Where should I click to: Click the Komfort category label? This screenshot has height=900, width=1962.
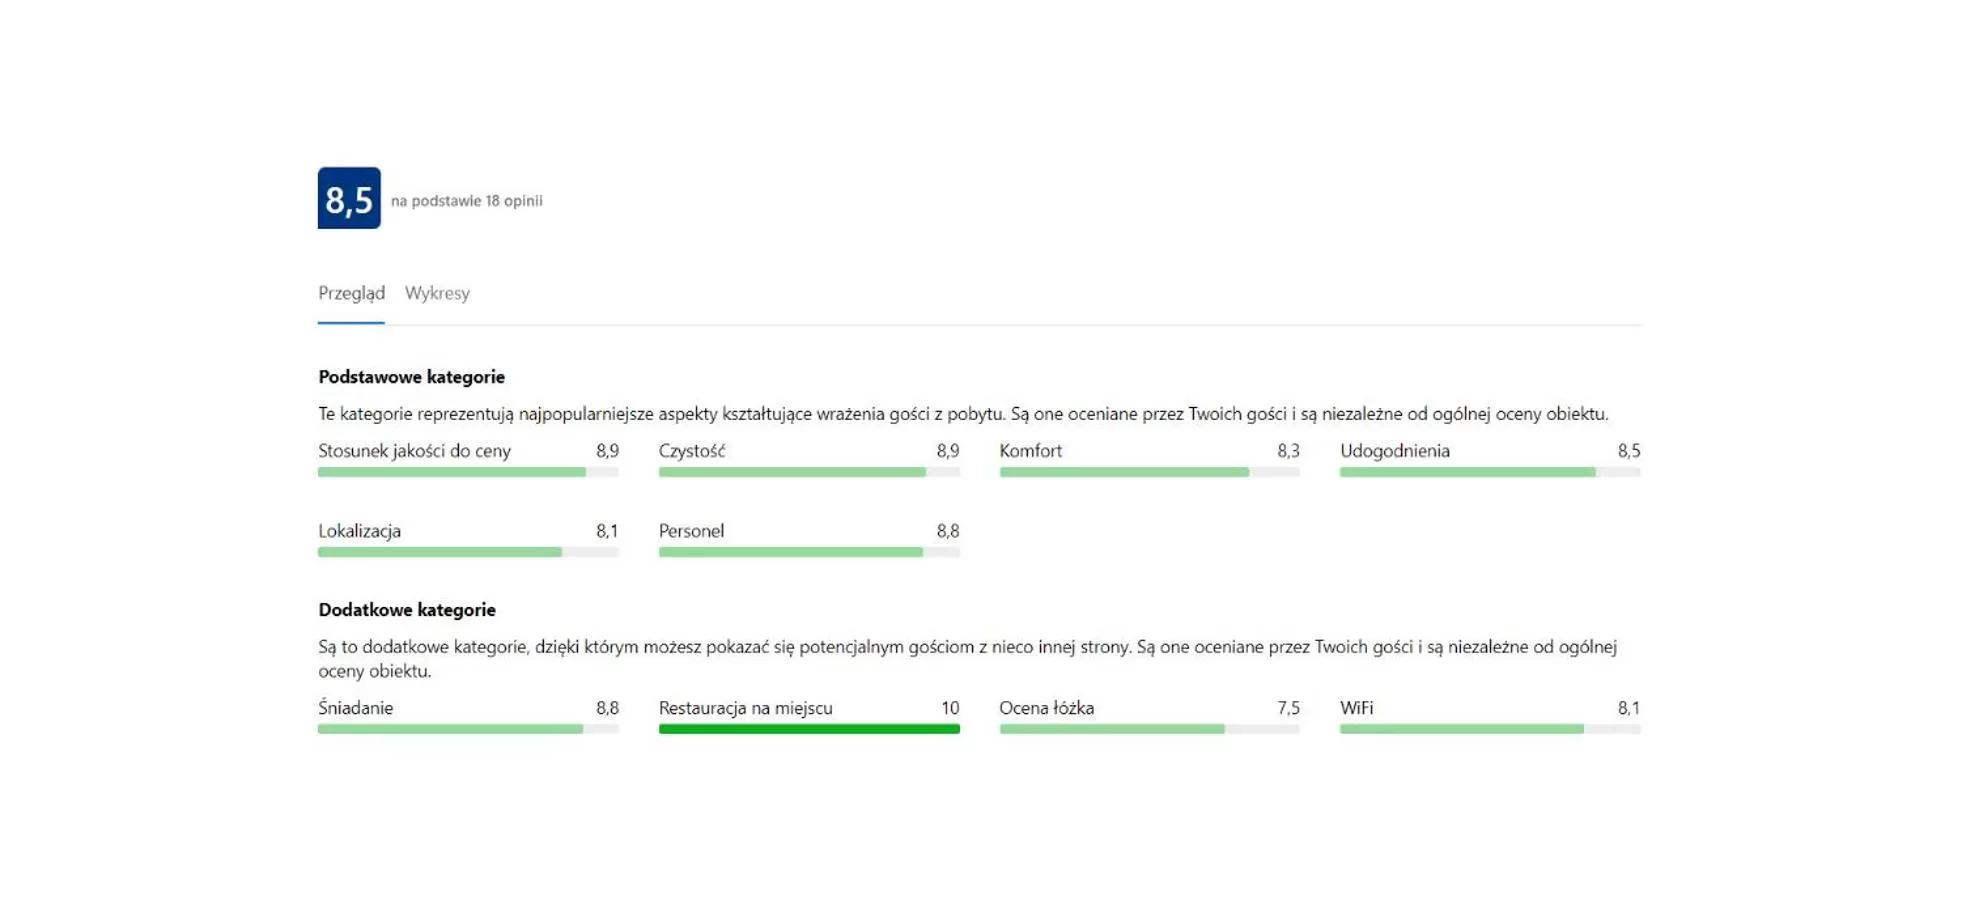1030,451
